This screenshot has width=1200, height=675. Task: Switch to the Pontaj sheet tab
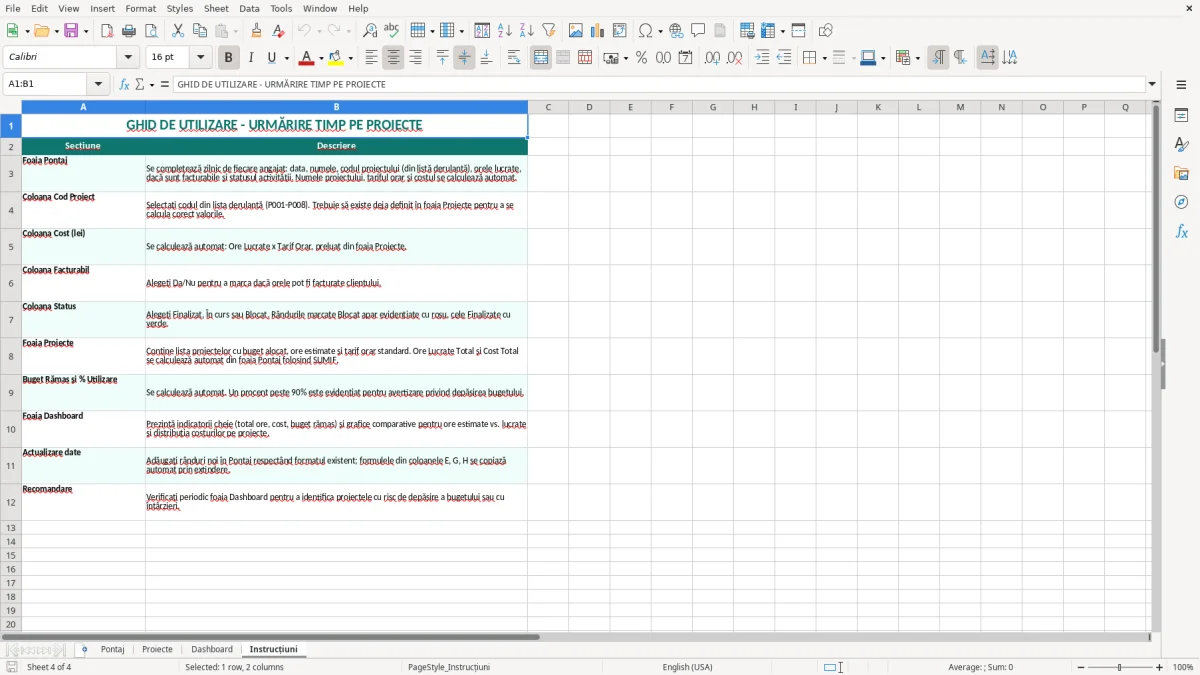(x=112, y=649)
